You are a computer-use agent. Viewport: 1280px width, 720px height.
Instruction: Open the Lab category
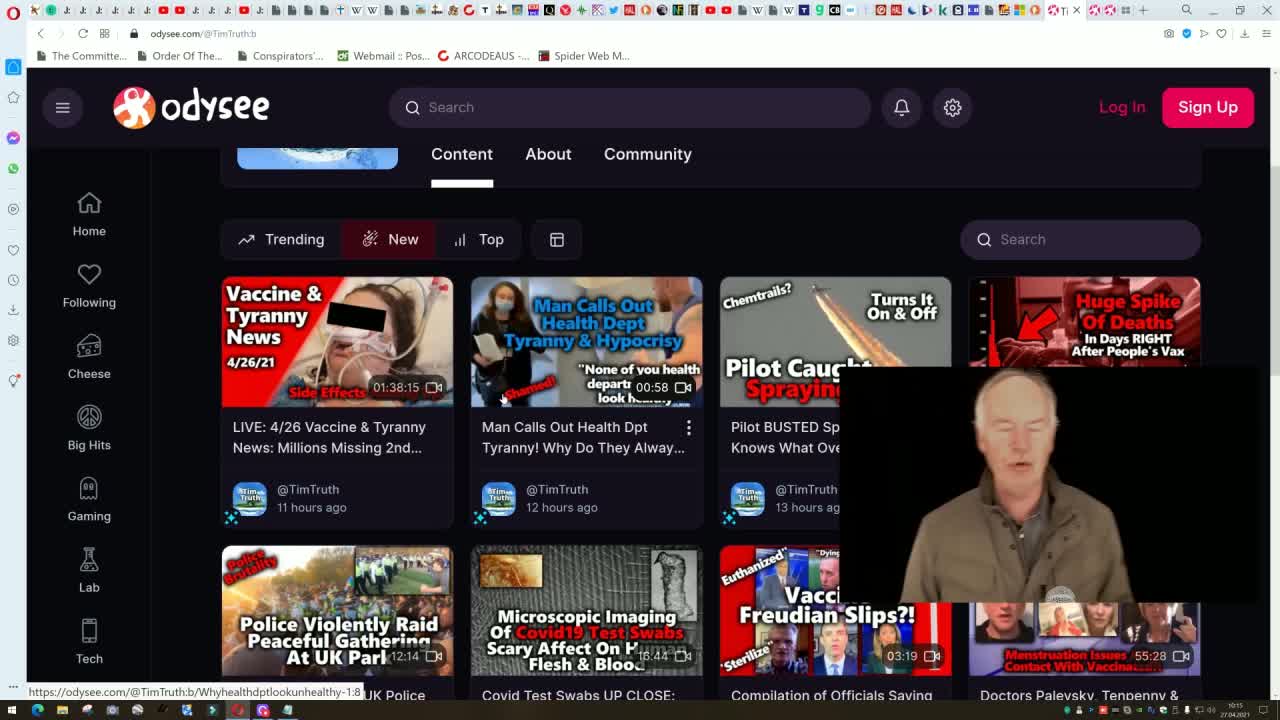[x=89, y=571]
